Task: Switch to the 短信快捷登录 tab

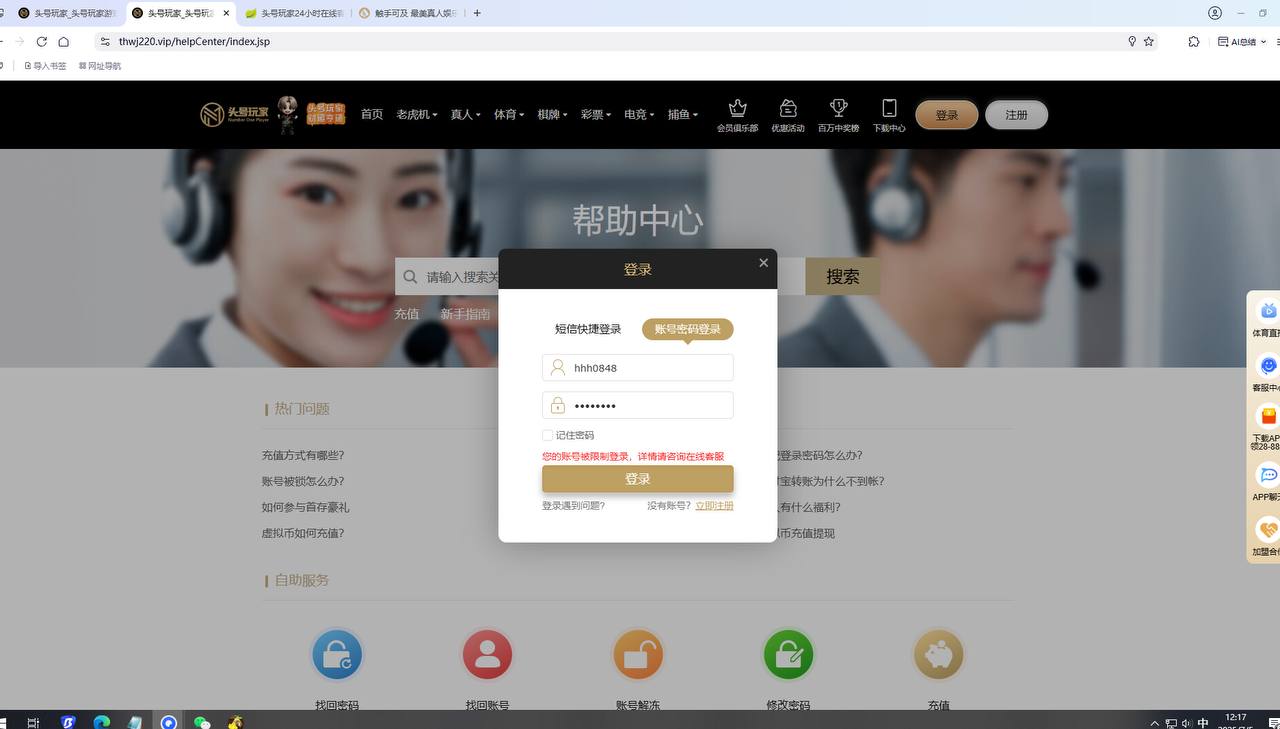Action: (x=588, y=329)
